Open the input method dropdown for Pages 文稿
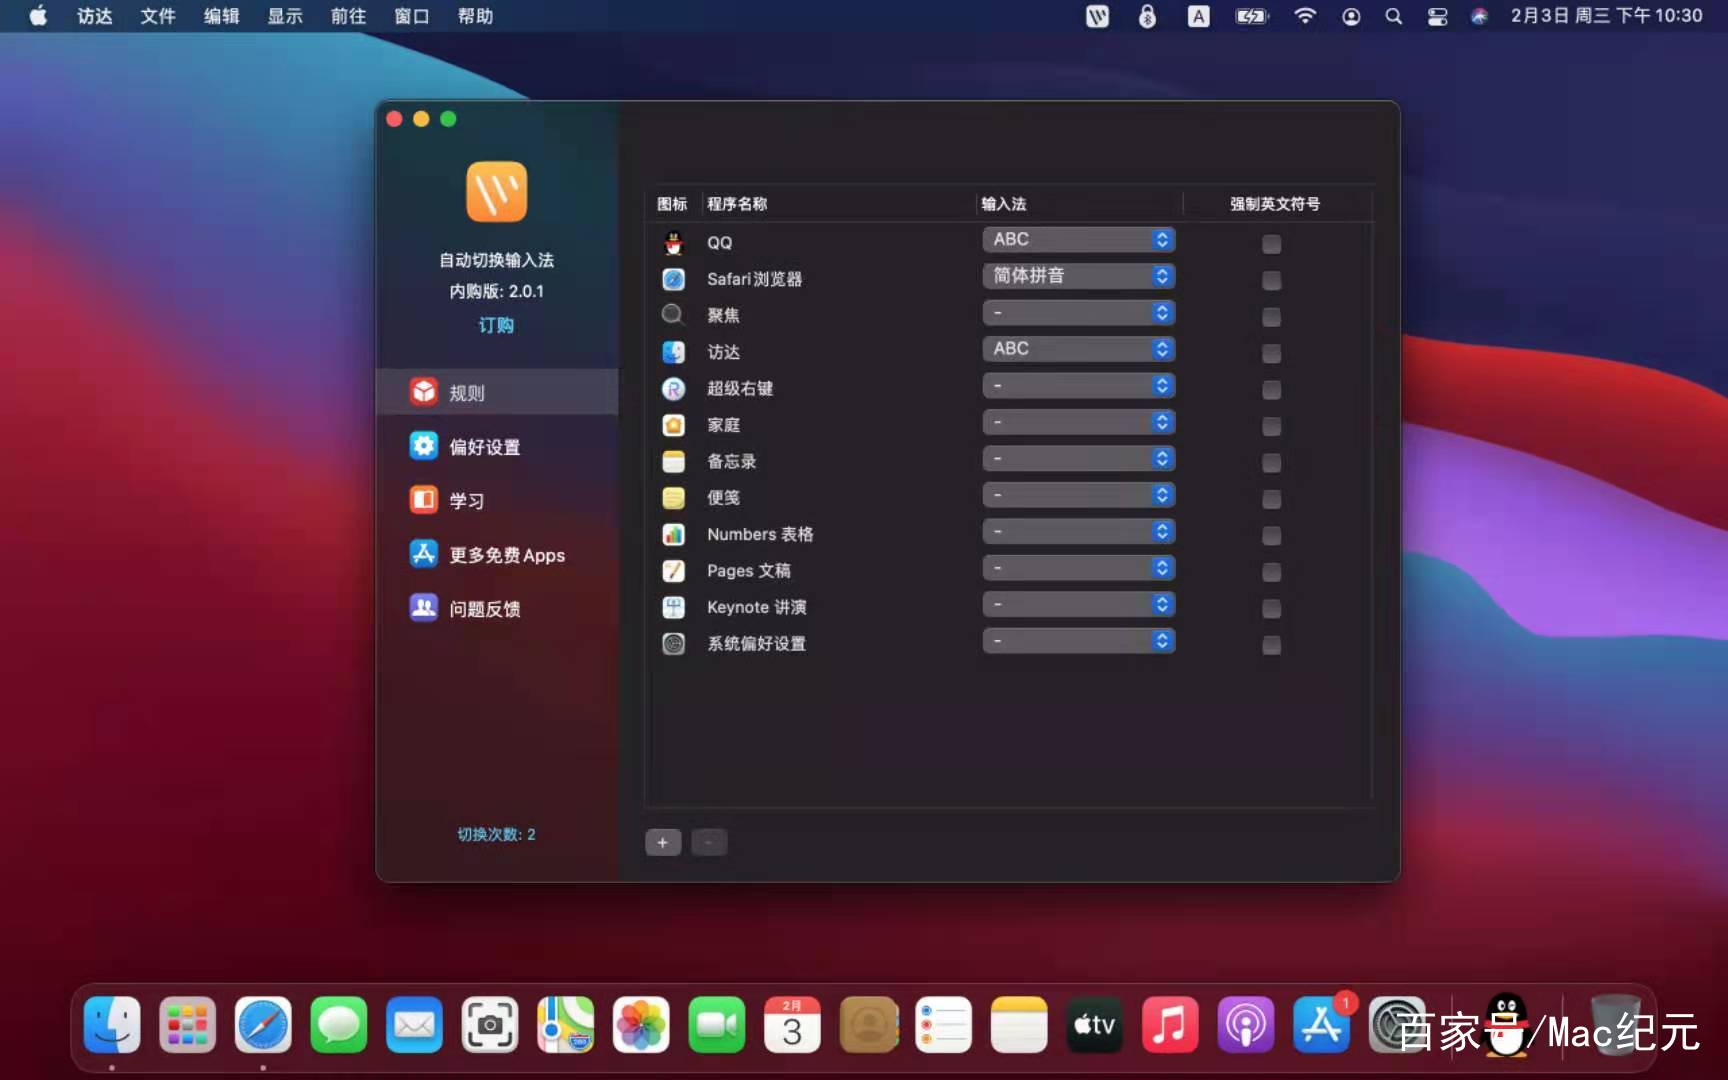The image size is (1728, 1080). pos(1078,568)
